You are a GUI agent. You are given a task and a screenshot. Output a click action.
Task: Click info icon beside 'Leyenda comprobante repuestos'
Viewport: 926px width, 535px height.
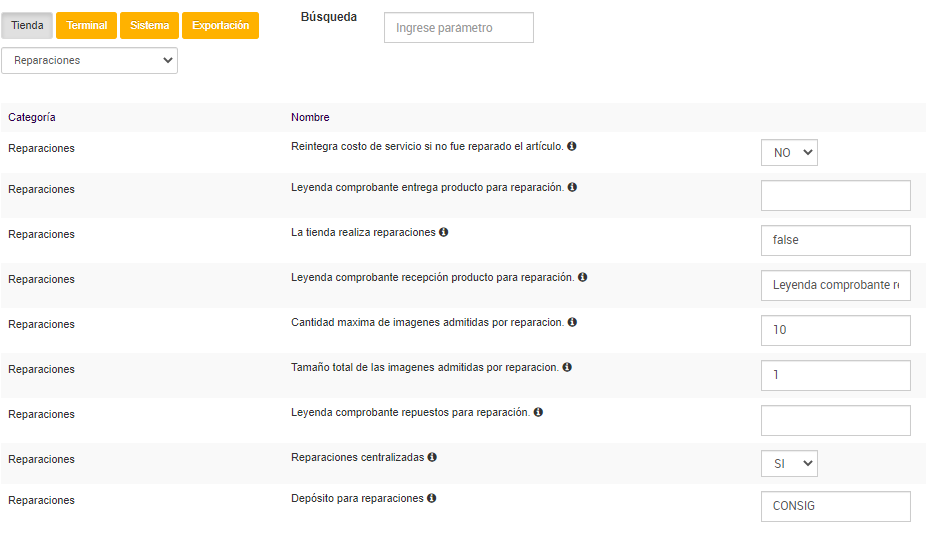(538, 412)
